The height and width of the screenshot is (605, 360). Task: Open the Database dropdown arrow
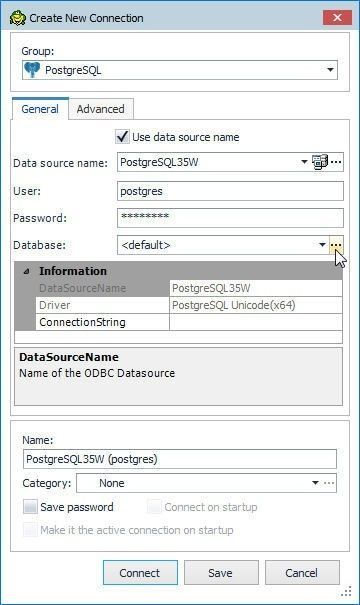[x=322, y=245]
